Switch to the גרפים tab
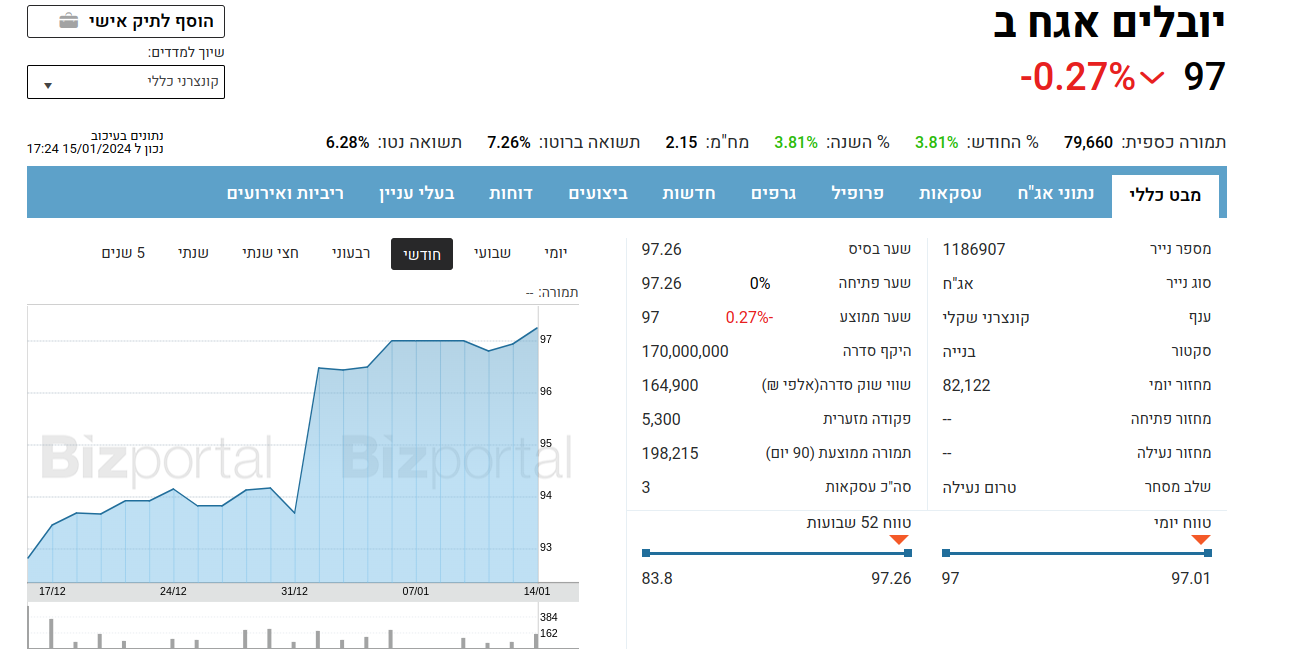Viewport: 1291px width, 661px height. pyautogui.click(x=773, y=193)
